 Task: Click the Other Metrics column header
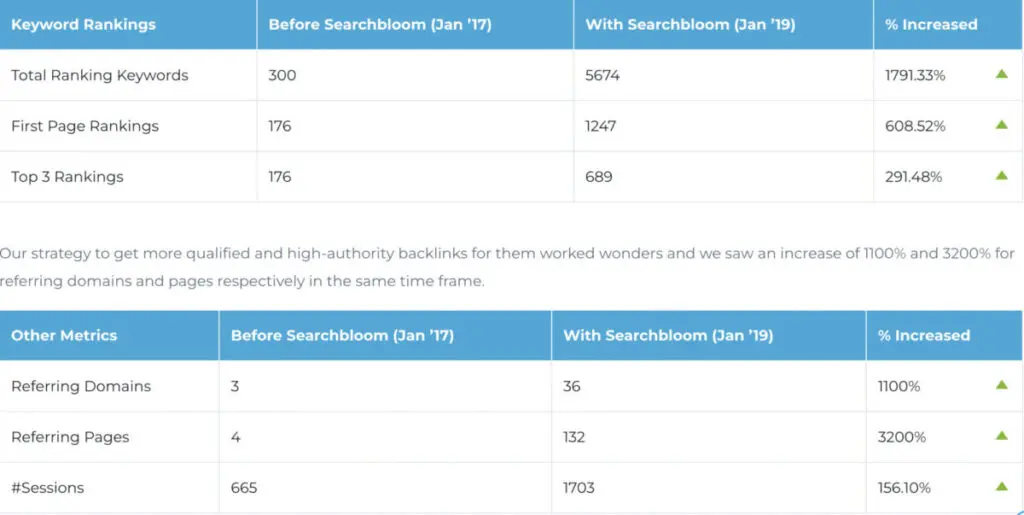pos(64,335)
